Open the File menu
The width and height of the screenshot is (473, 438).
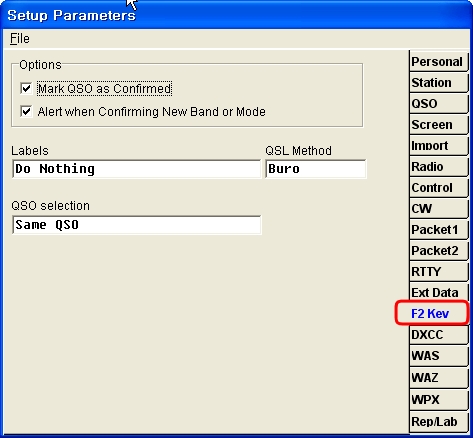coord(20,39)
